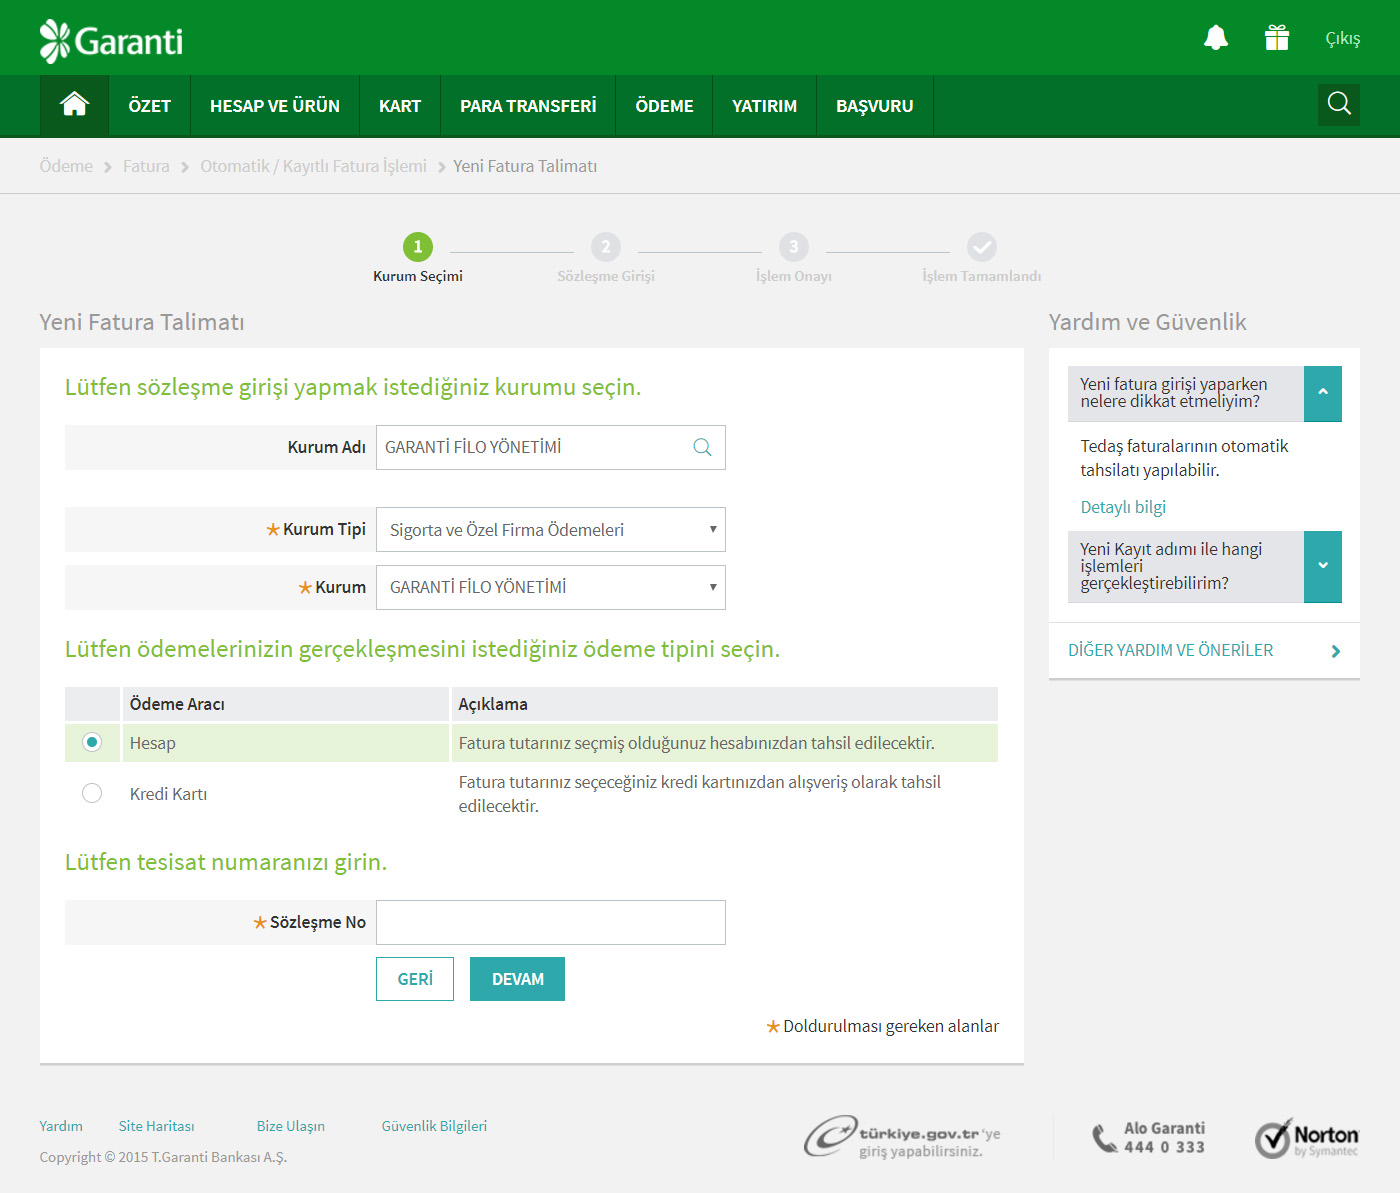Image resolution: width=1400 pixels, height=1193 pixels.
Task: Open the search magnifier in navigation bar
Action: click(x=1339, y=104)
